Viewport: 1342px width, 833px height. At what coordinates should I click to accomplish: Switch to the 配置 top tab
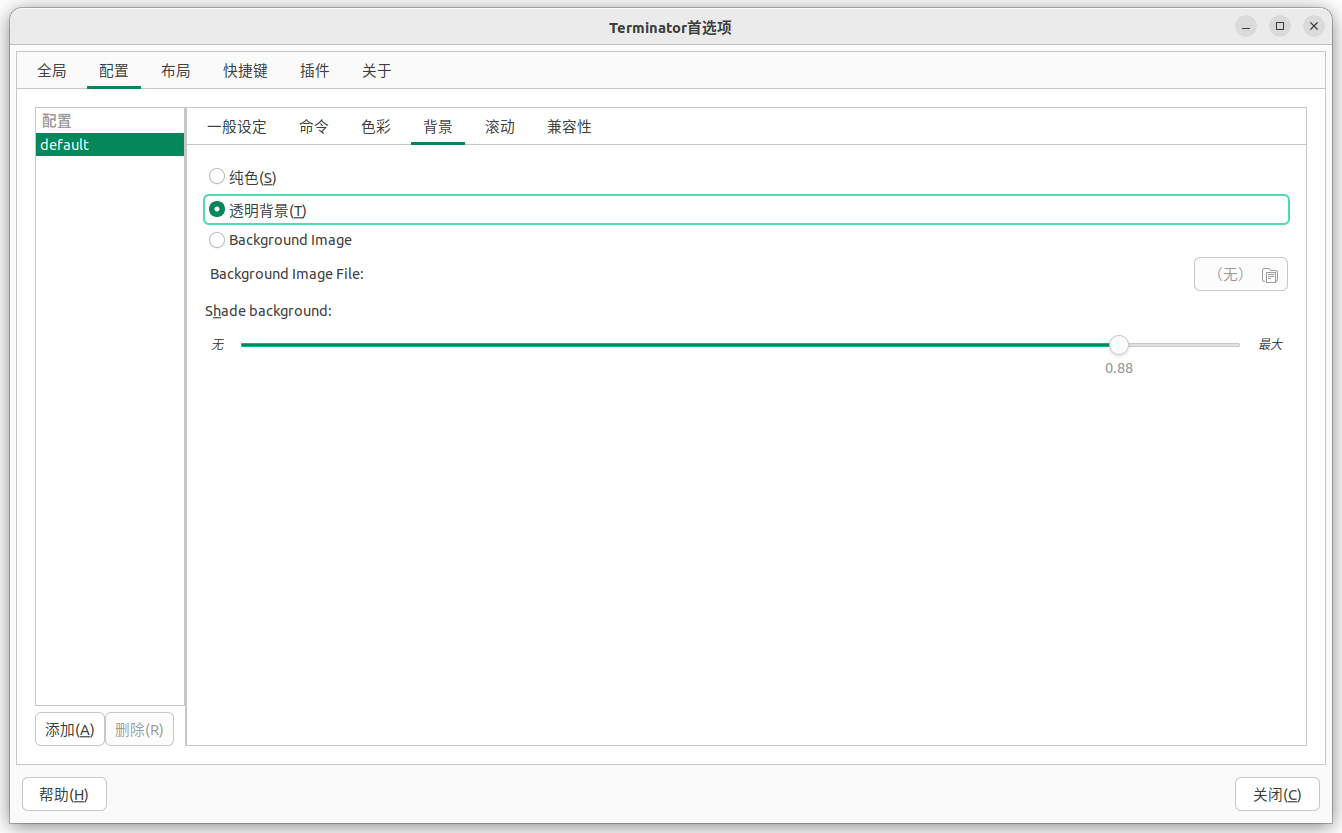(114, 71)
